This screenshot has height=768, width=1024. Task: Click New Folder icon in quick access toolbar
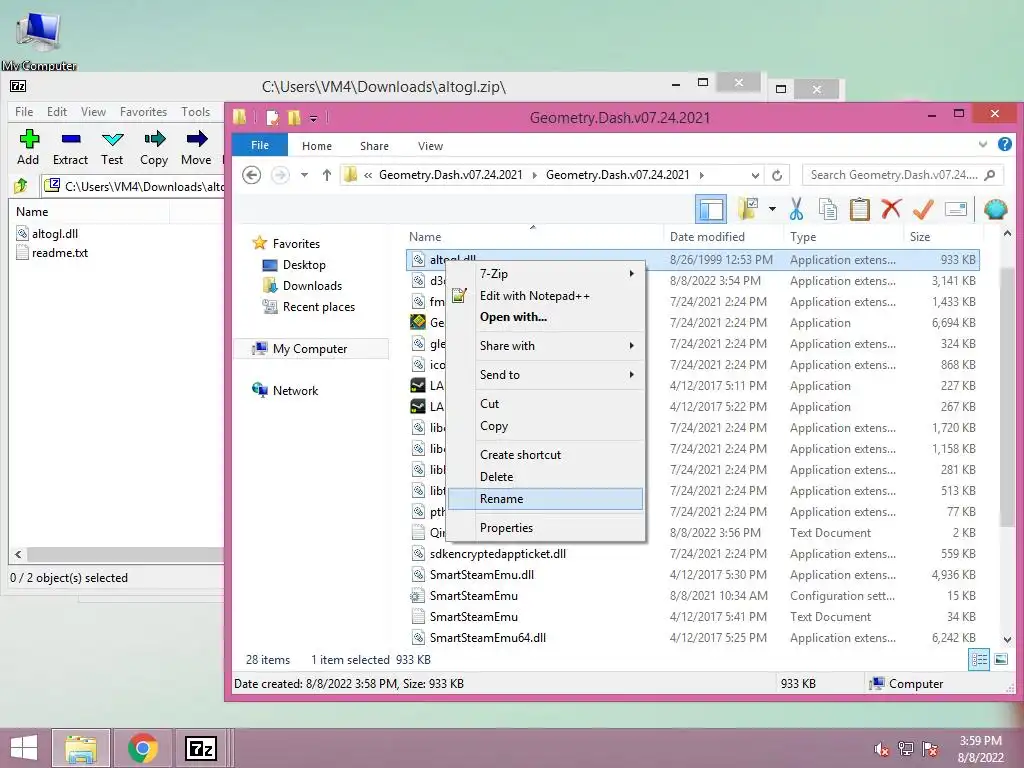(294, 118)
